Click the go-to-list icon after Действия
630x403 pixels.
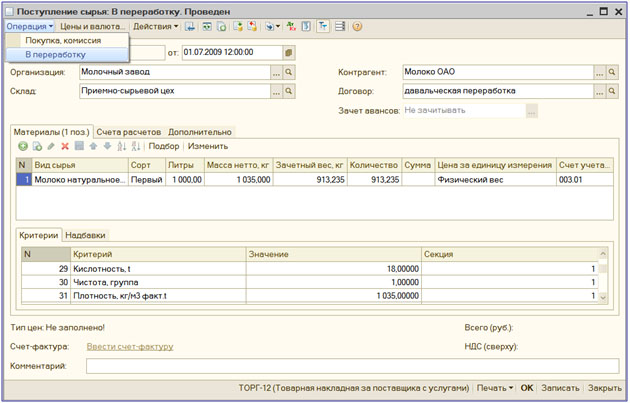click(x=190, y=27)
